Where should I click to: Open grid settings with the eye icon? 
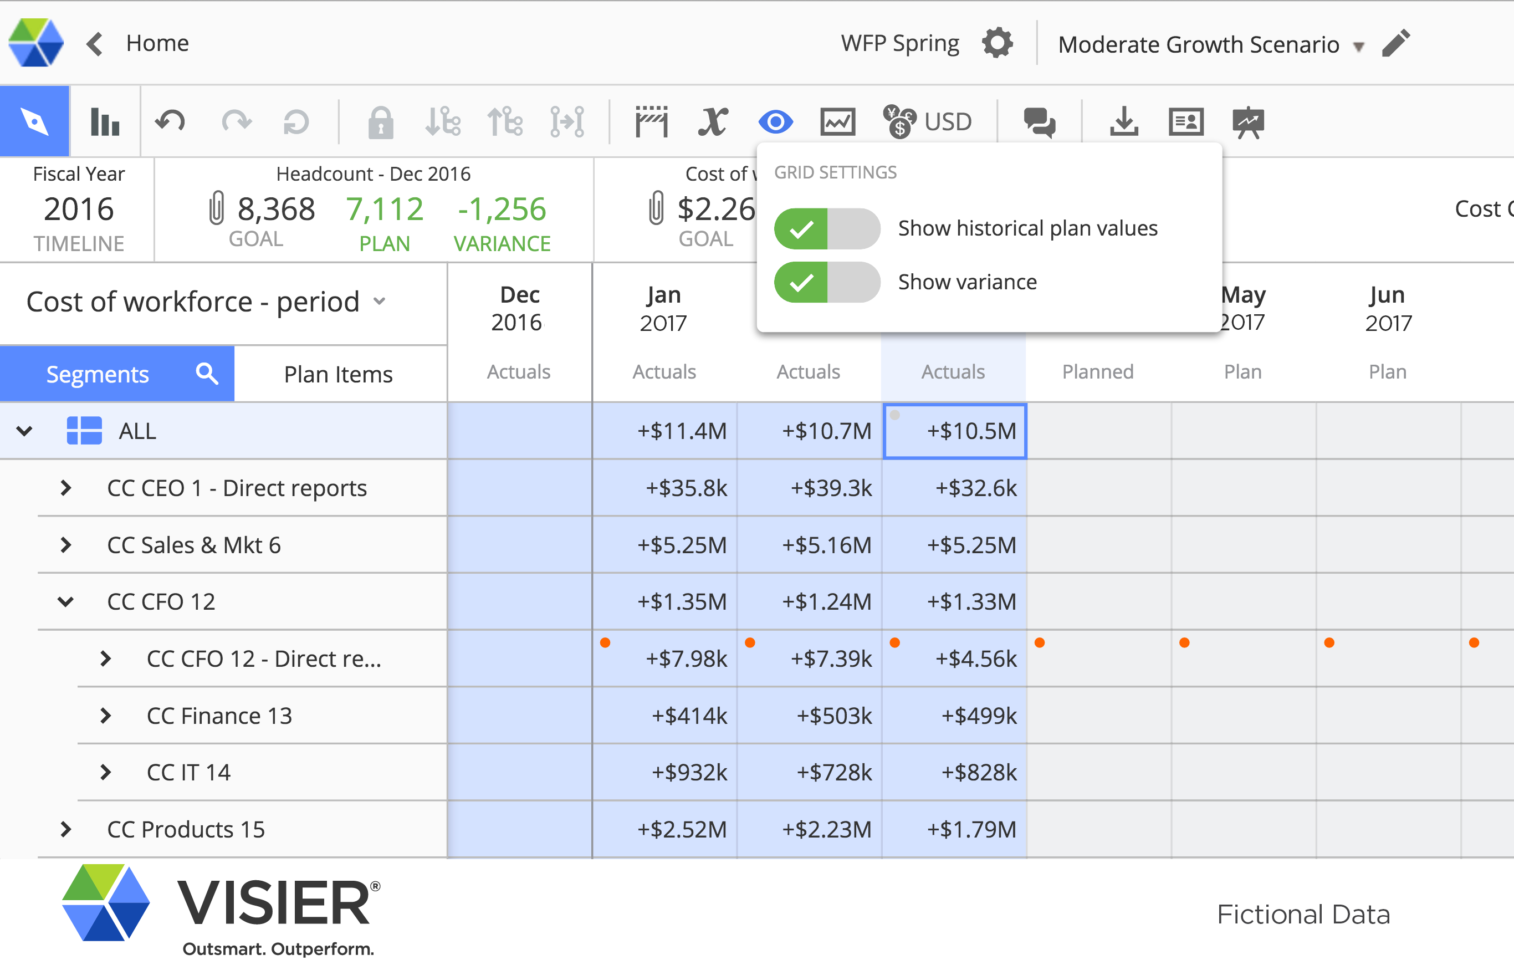[775, 121]
